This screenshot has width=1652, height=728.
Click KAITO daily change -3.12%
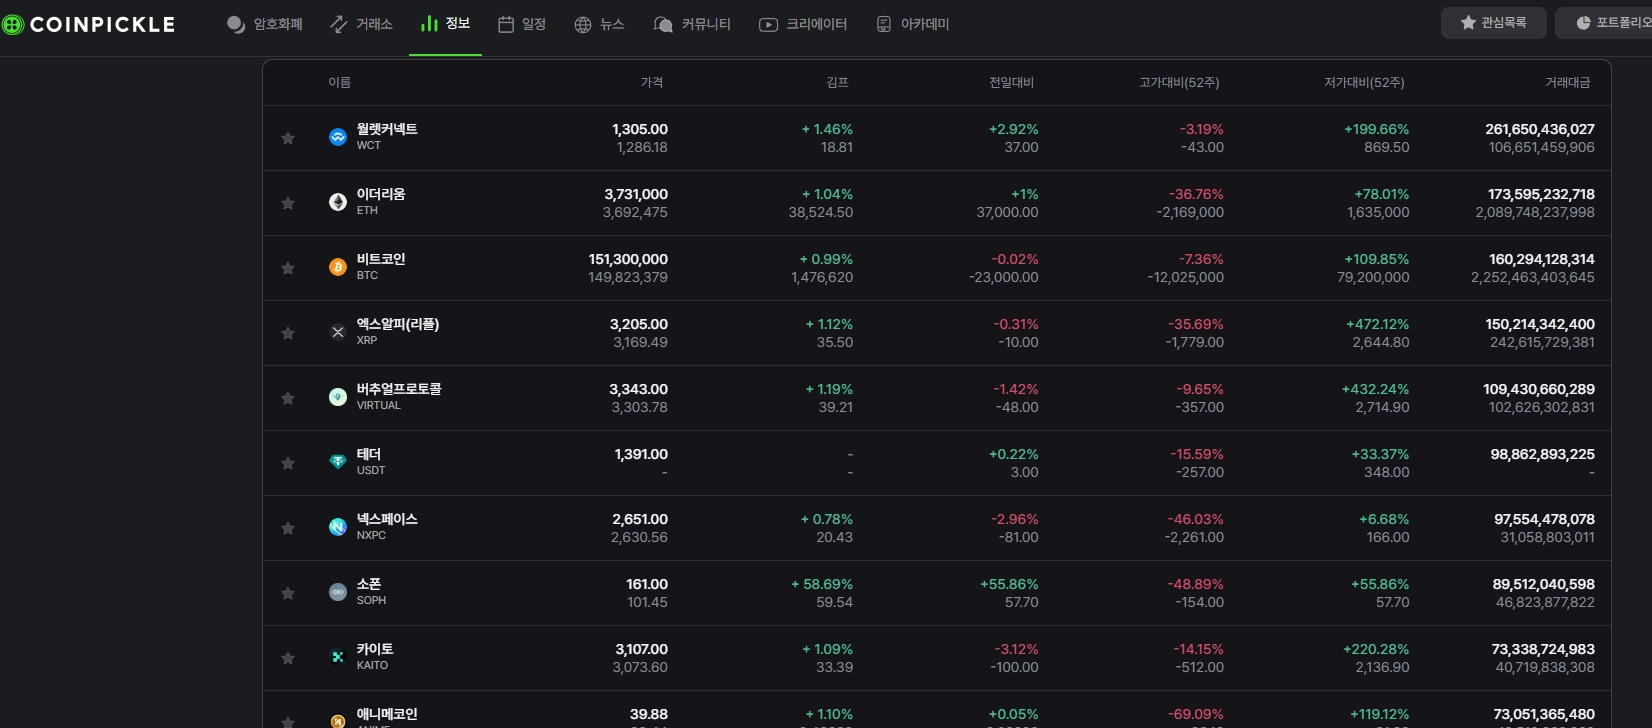click(x=1016, y=649)
